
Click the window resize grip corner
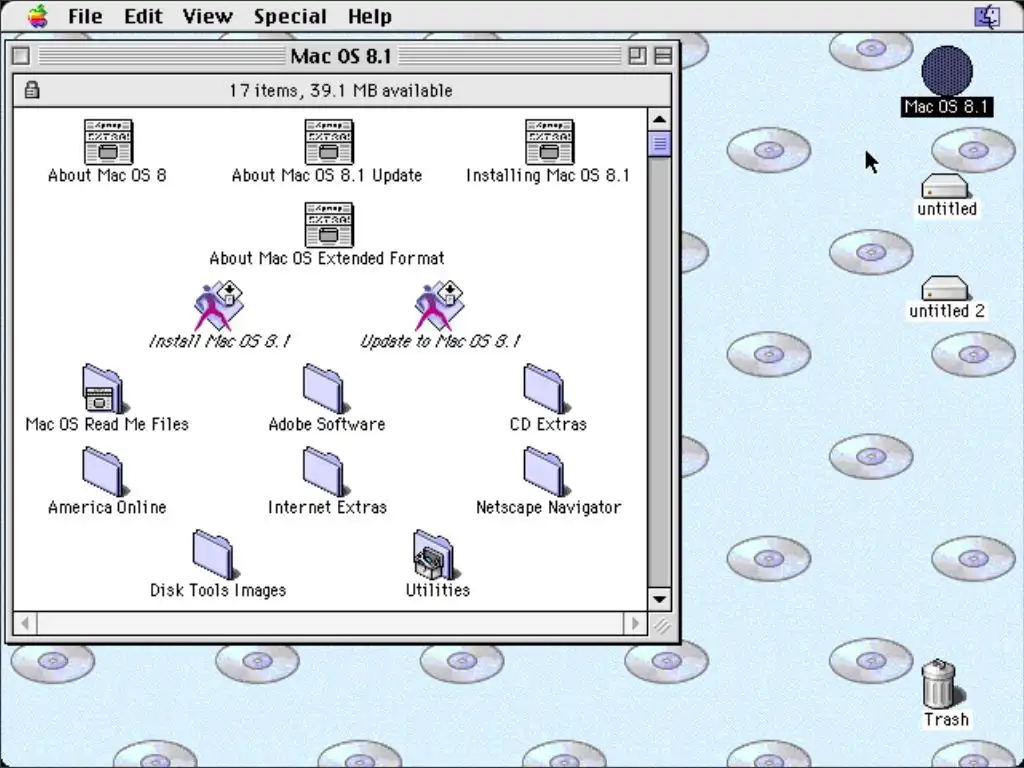click(x=660, y=624)
